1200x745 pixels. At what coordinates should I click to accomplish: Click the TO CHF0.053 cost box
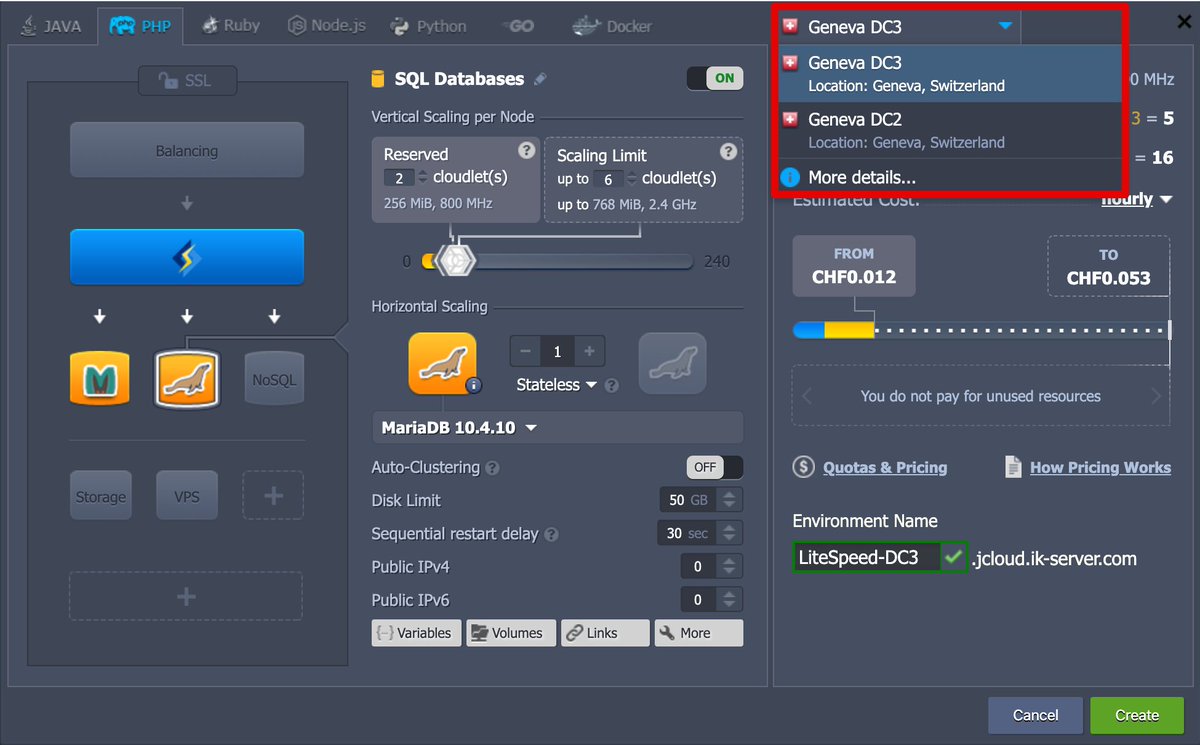coord(1109,266)
